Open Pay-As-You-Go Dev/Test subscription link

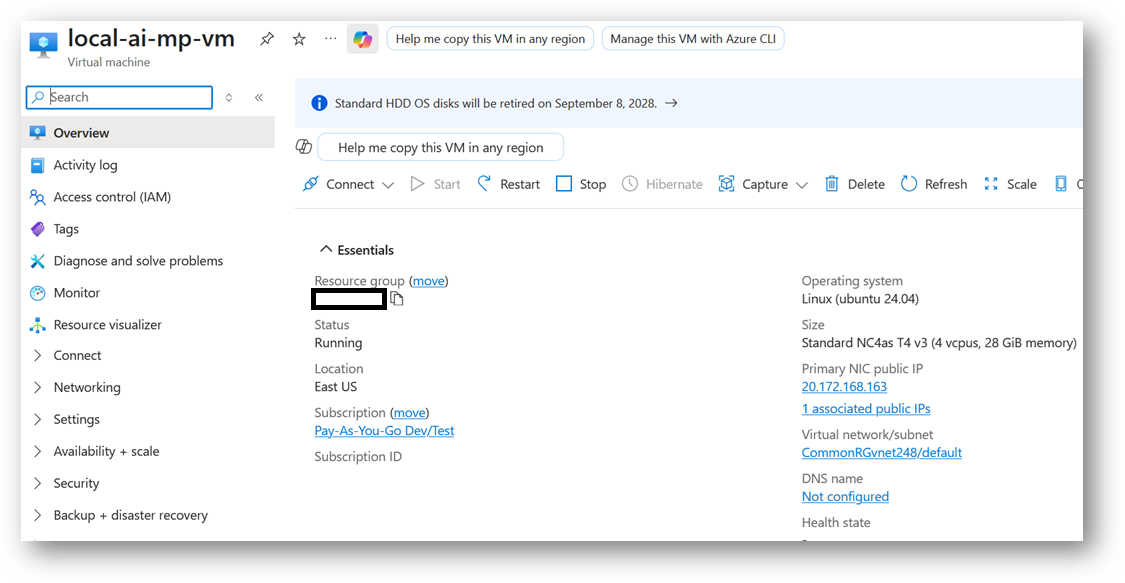384,430
